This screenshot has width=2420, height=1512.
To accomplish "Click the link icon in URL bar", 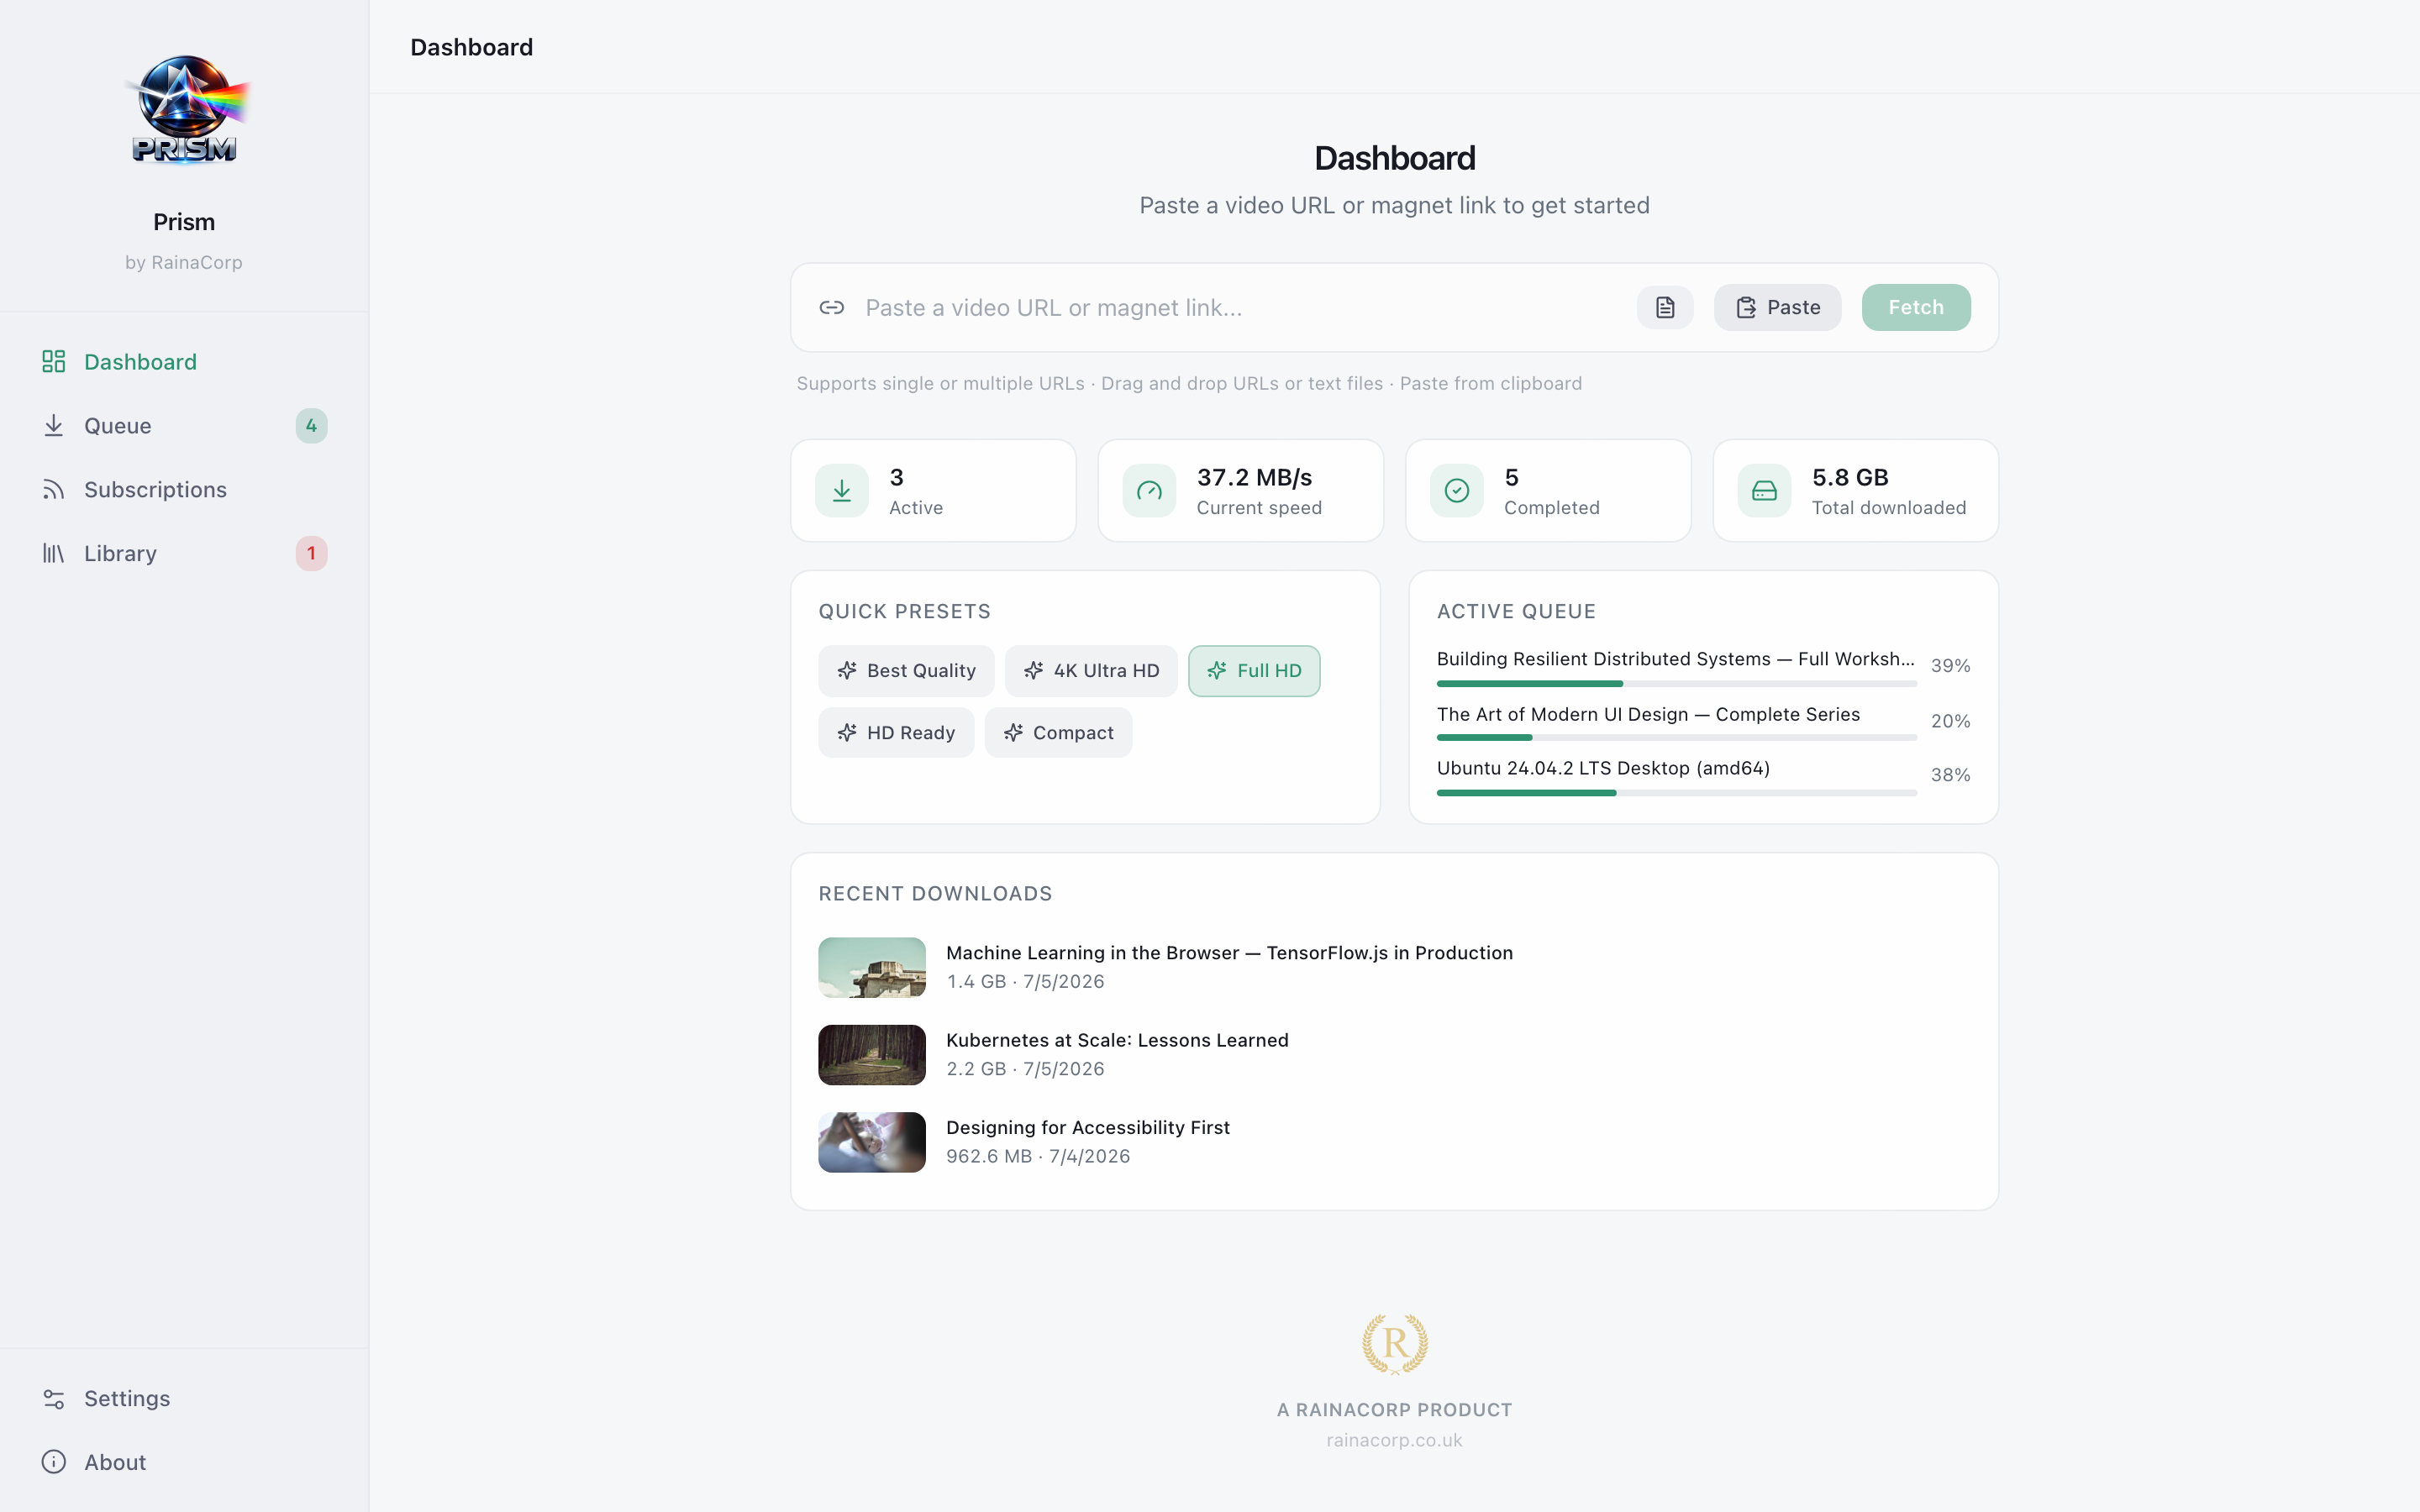I will pyautogui.click(x=832, y=307).
